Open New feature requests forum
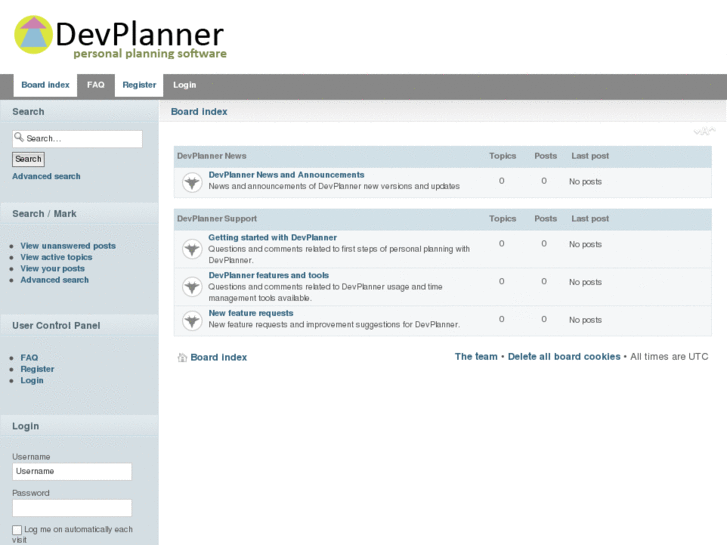 251,313
